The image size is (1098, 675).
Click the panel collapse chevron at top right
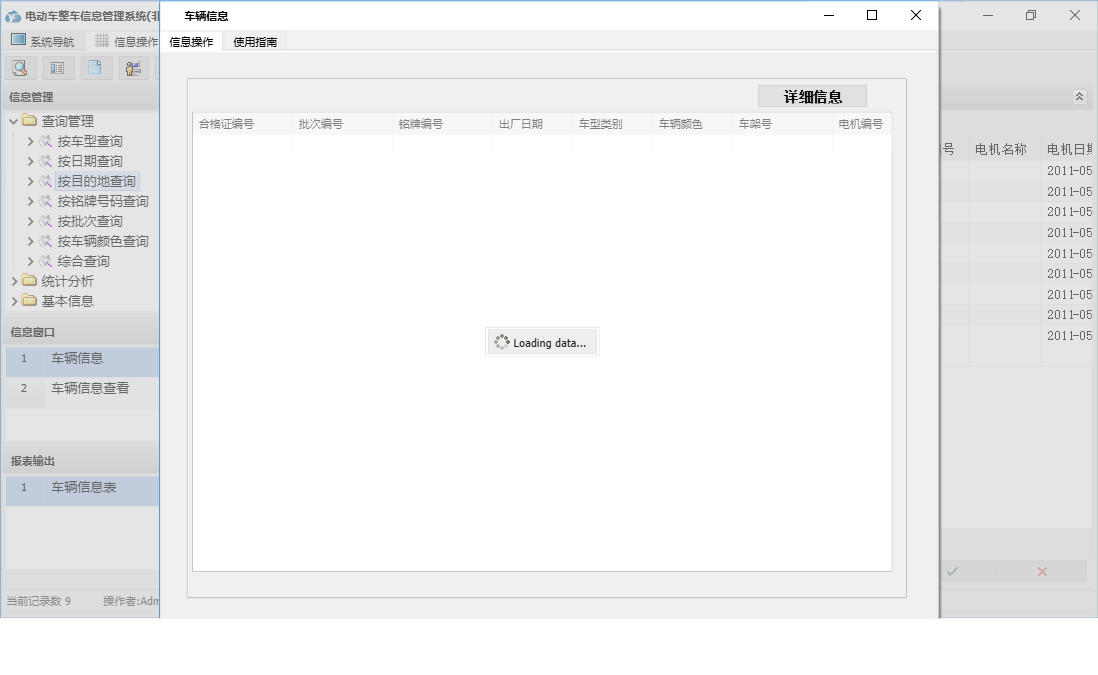coord(1078,96)
